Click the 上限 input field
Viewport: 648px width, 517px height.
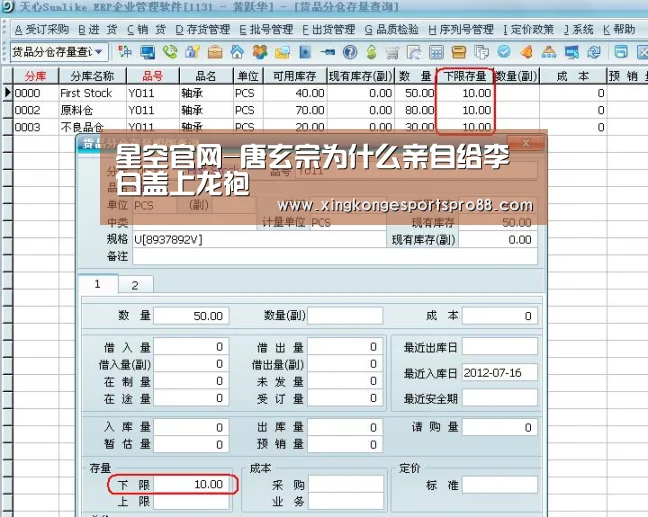click(x=191, y=501)
